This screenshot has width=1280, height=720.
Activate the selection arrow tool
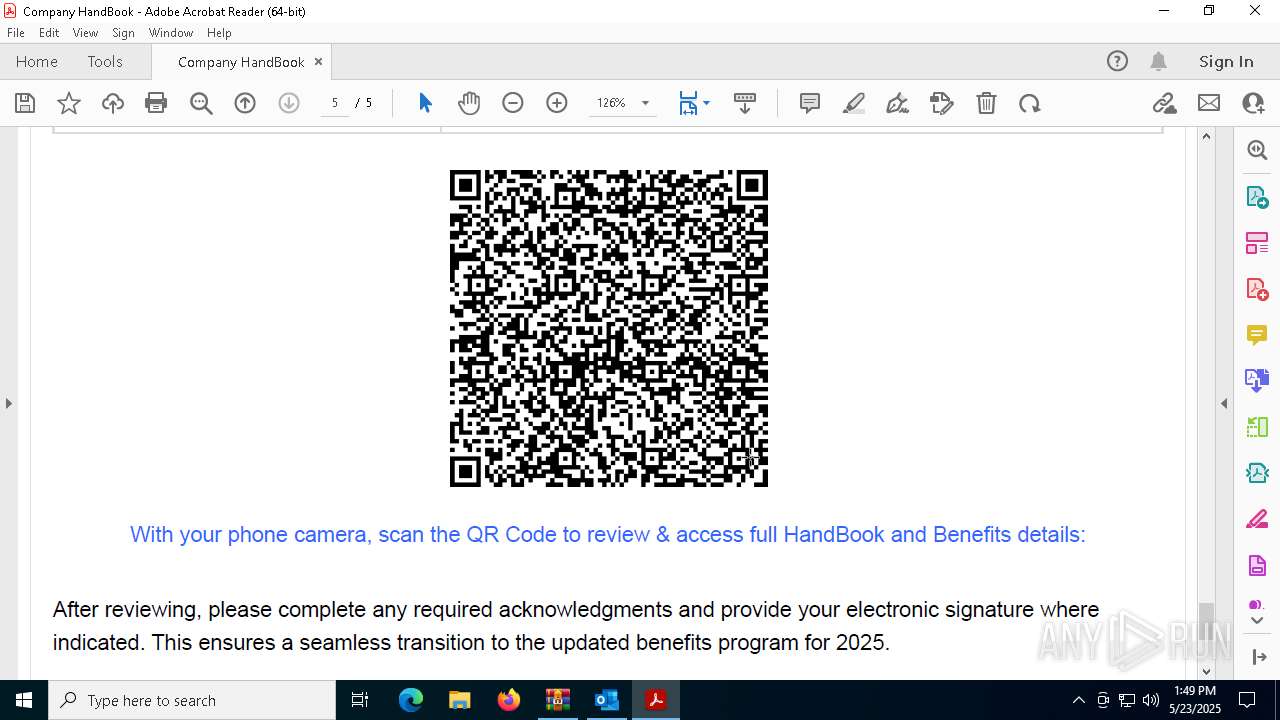coord(425,103)
